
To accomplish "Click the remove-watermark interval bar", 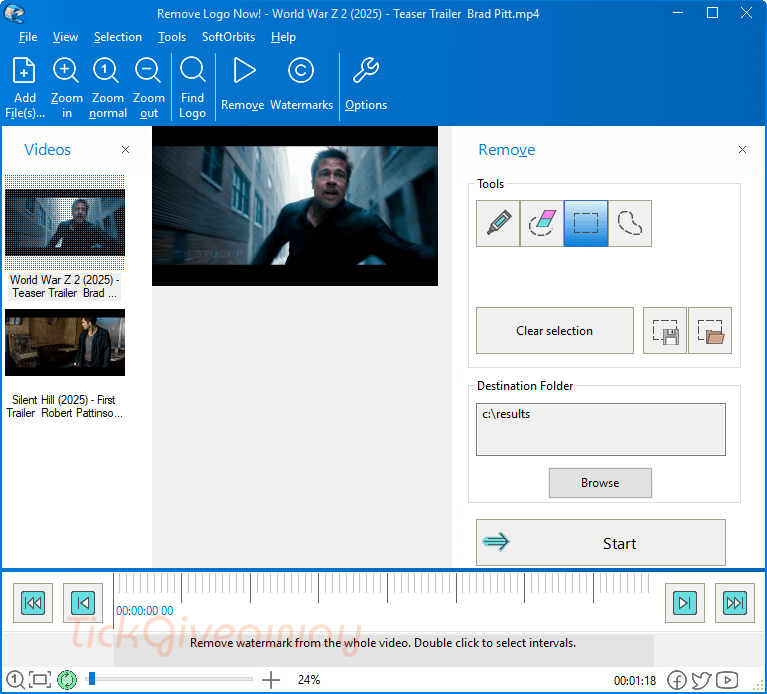I will pyautogui.click(x=384, y=650).
